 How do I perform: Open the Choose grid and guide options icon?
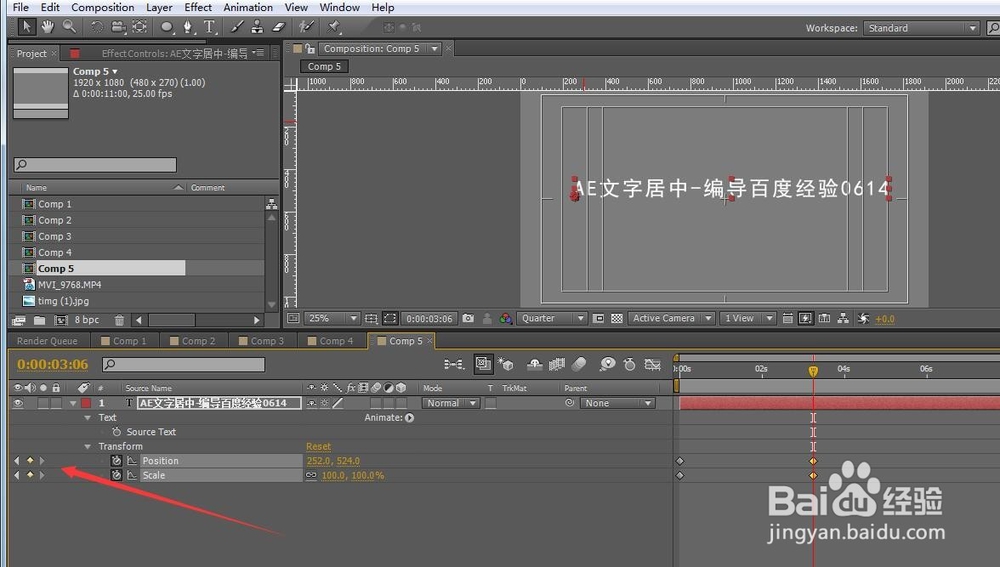371,318
